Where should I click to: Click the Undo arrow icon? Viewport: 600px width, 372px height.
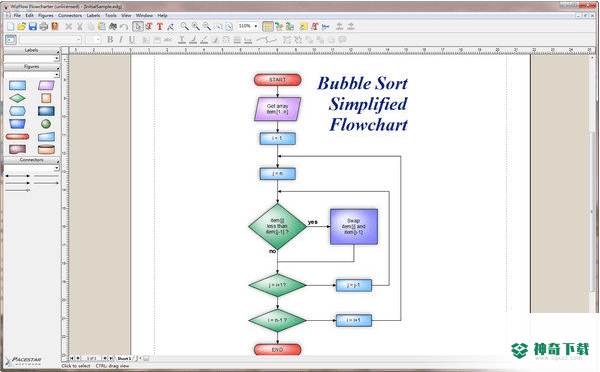123,26
